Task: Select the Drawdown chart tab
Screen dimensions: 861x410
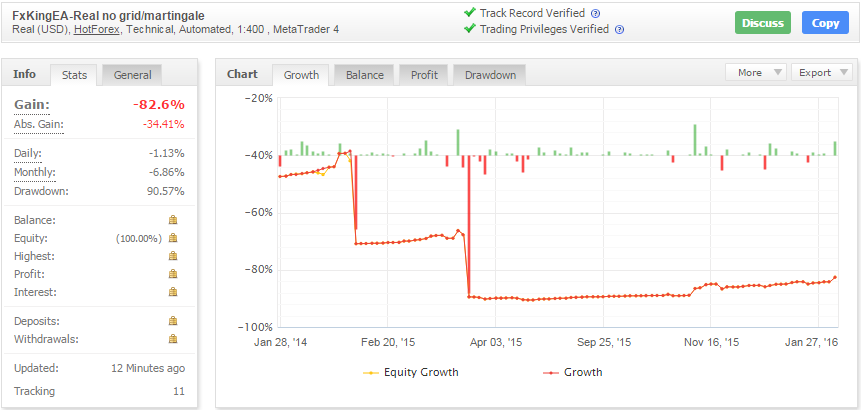Action: point(490,75)
